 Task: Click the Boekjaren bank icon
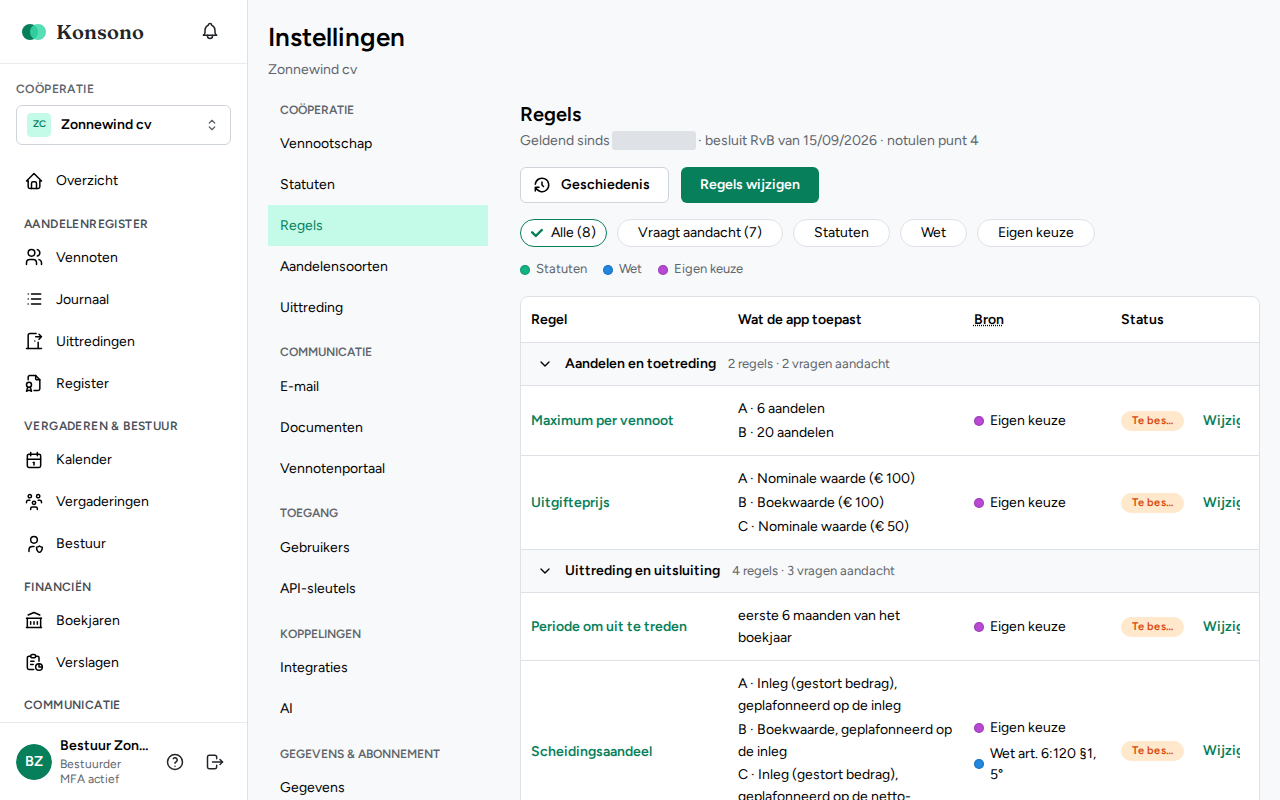pos(35,621)
